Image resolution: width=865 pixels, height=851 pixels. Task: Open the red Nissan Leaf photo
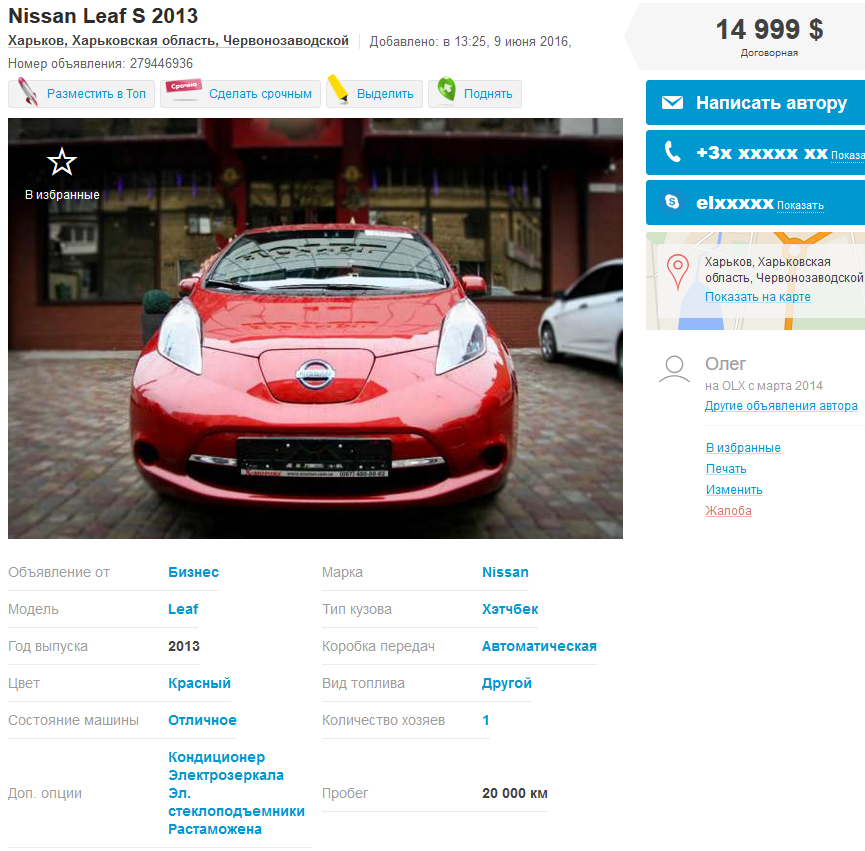316,329
